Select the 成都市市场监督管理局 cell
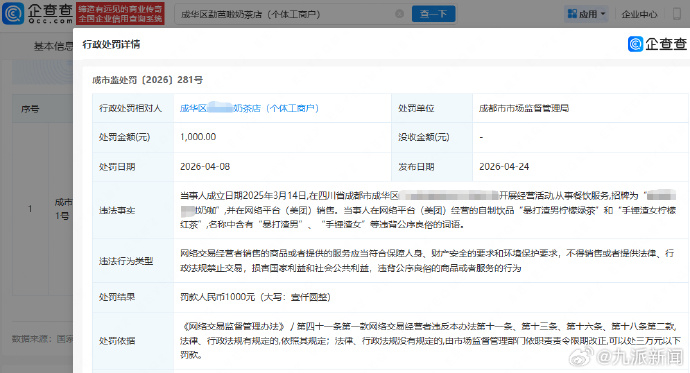This screenshot has height=373, width=690. tap(580, 108)
